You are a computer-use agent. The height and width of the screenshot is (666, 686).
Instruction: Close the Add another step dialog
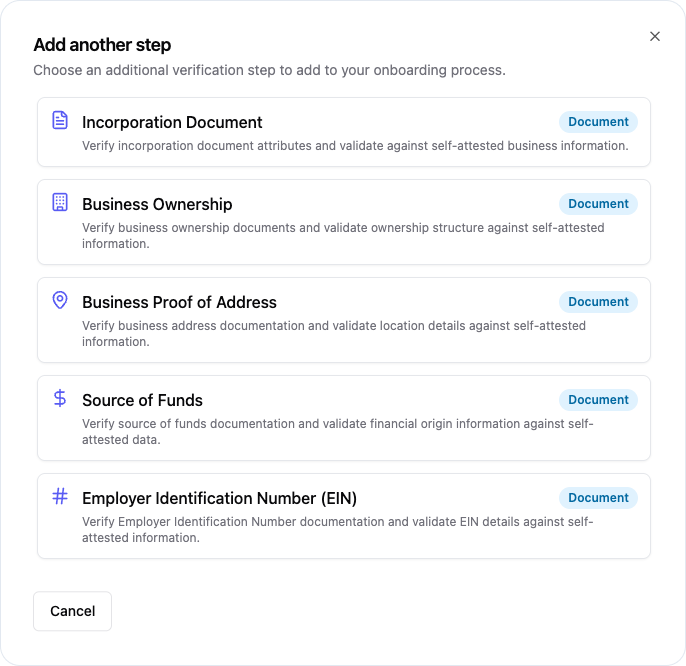655,36
